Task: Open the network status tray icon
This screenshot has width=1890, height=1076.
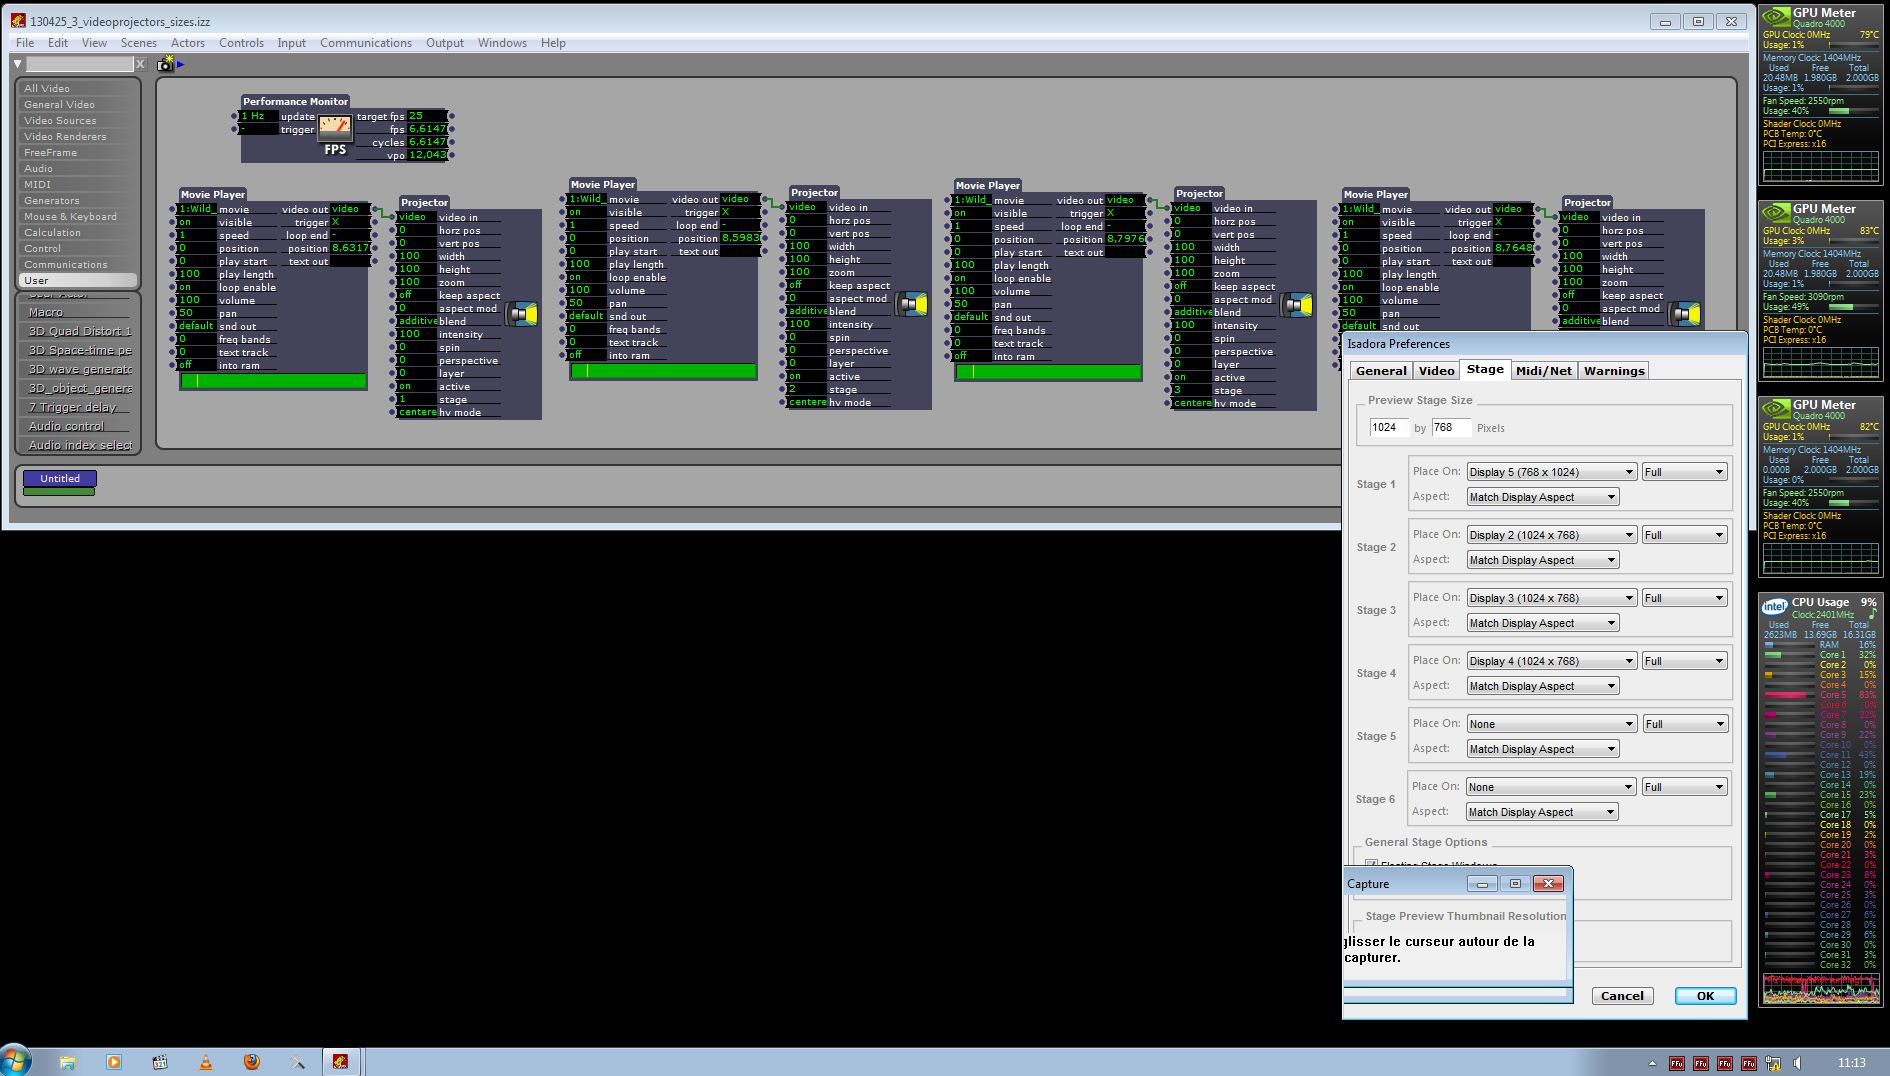Action: click(1773, 1063)
